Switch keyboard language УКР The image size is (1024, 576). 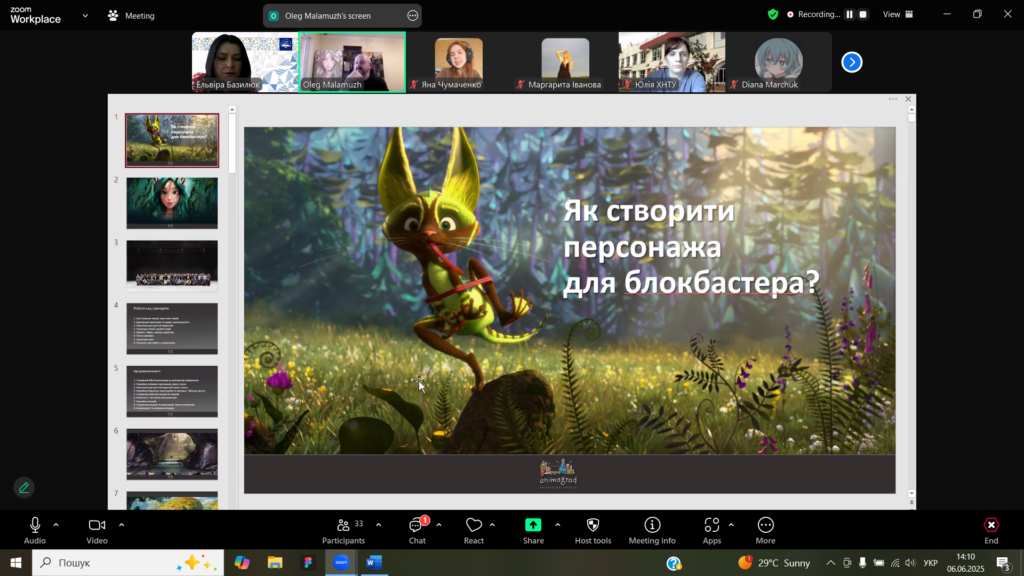pyautogui.click(x=931, y=563)
